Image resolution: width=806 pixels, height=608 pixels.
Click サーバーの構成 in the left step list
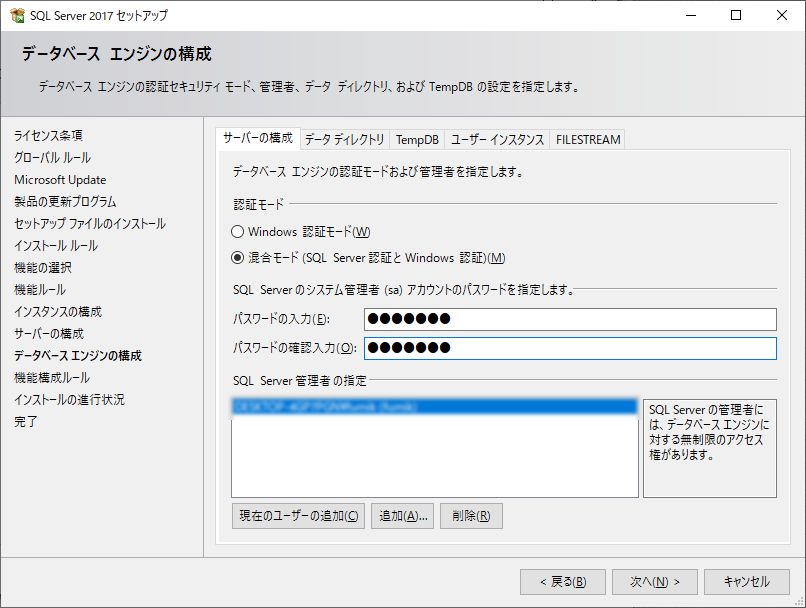pos(49,334)
